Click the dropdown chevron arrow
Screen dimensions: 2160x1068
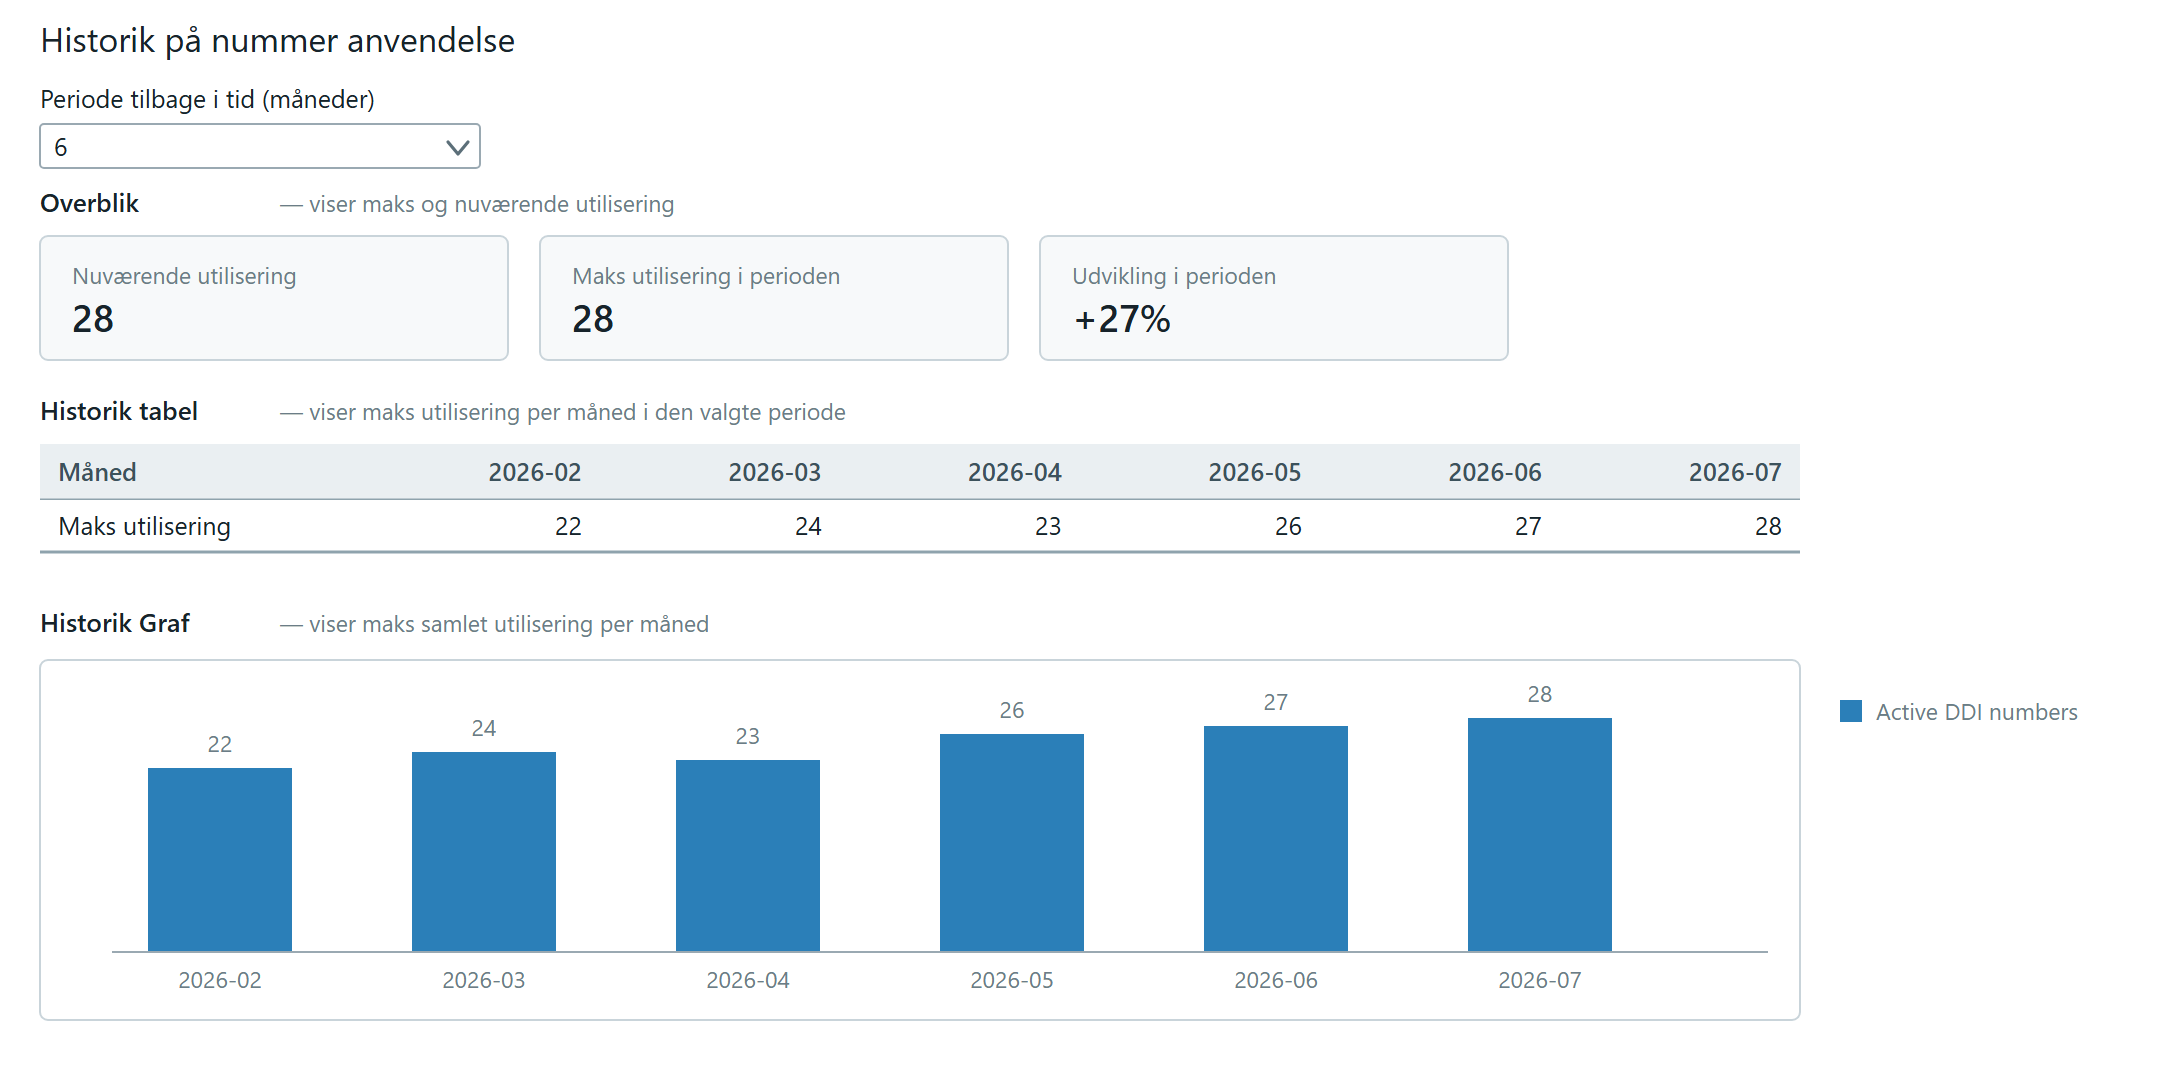point(458,148)
